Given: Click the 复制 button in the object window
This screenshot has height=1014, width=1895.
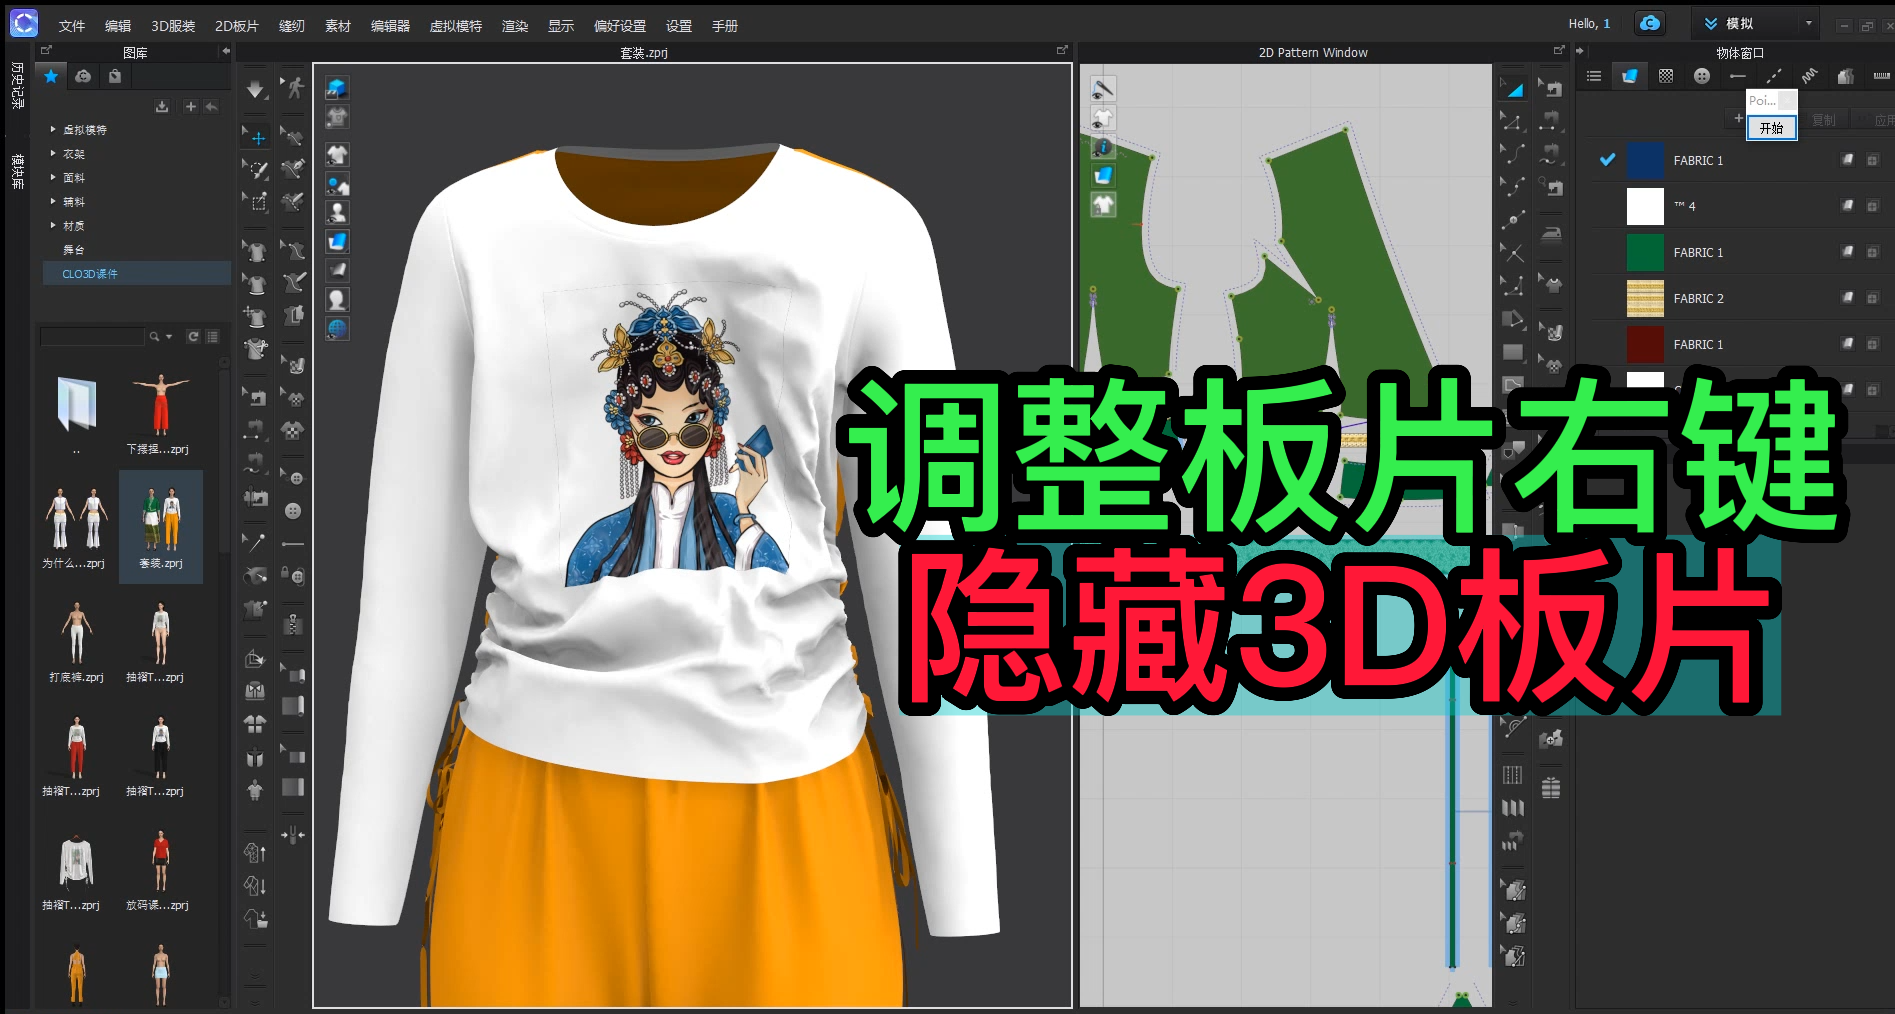Looking at the screenshot, I should [x=1823, y=119].
